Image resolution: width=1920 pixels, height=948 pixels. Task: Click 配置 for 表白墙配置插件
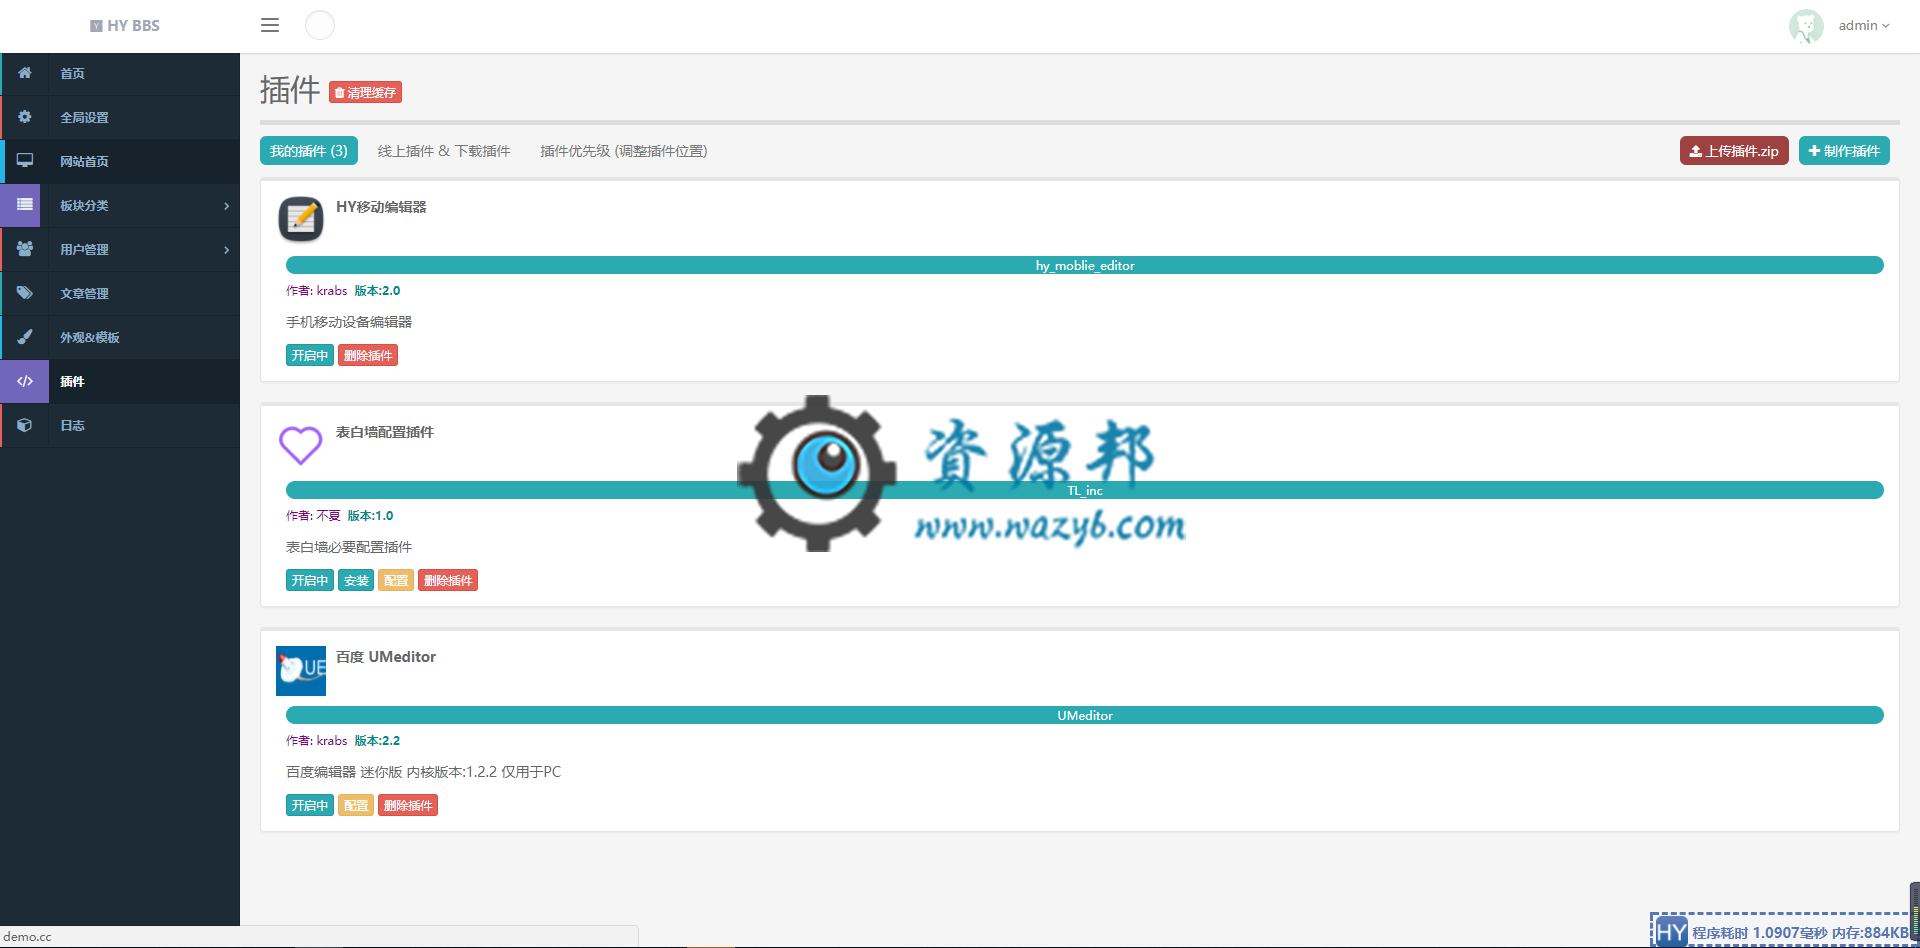pos(396,580)
